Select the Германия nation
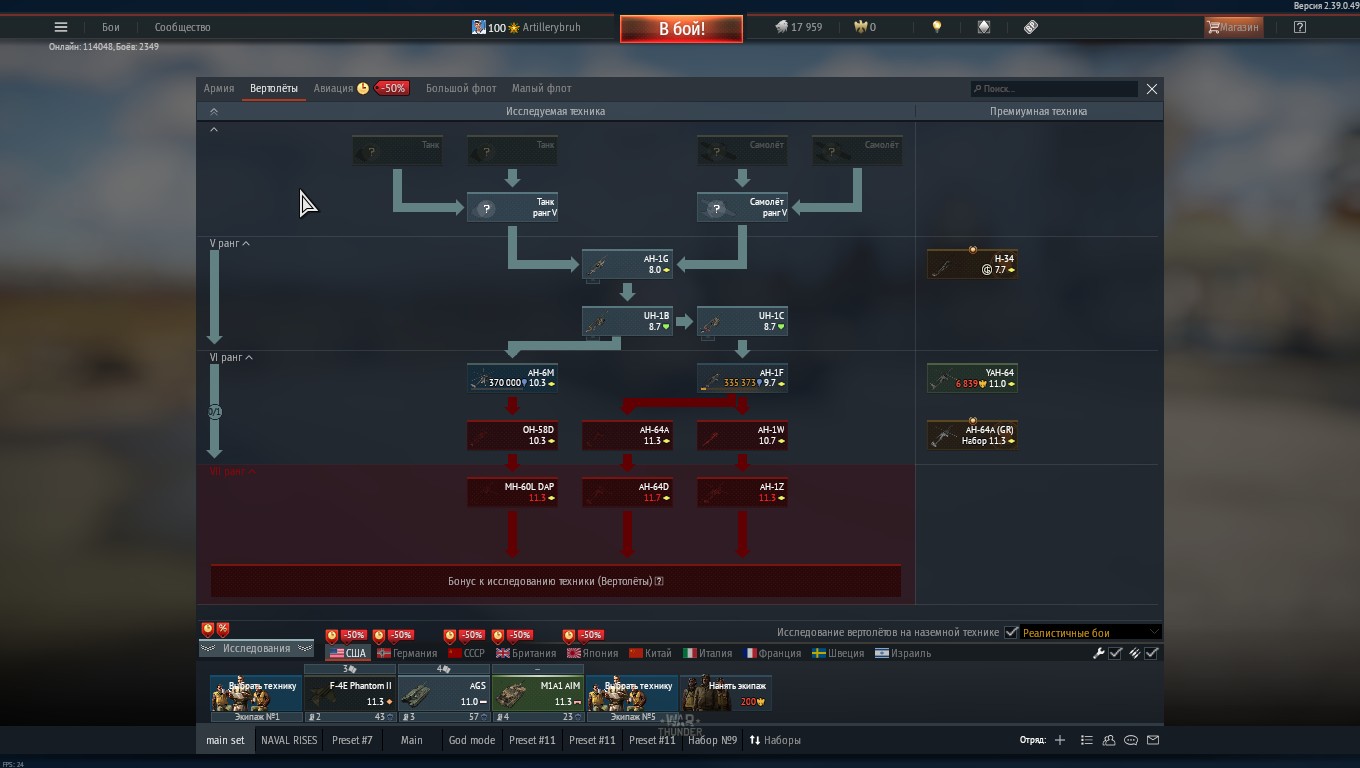1360x768 pixels. pos(406,653)
